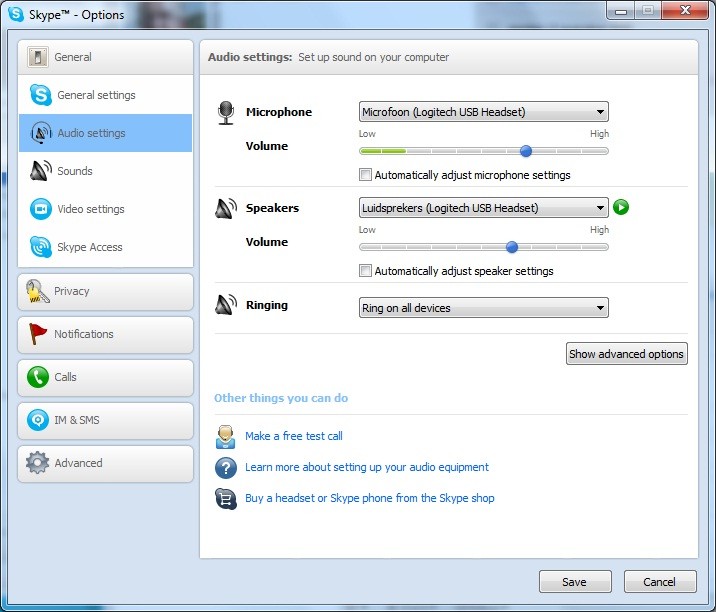Click the Notifications red flag icon
Screen dimensions: 716x612
click(x=37, y=334)
